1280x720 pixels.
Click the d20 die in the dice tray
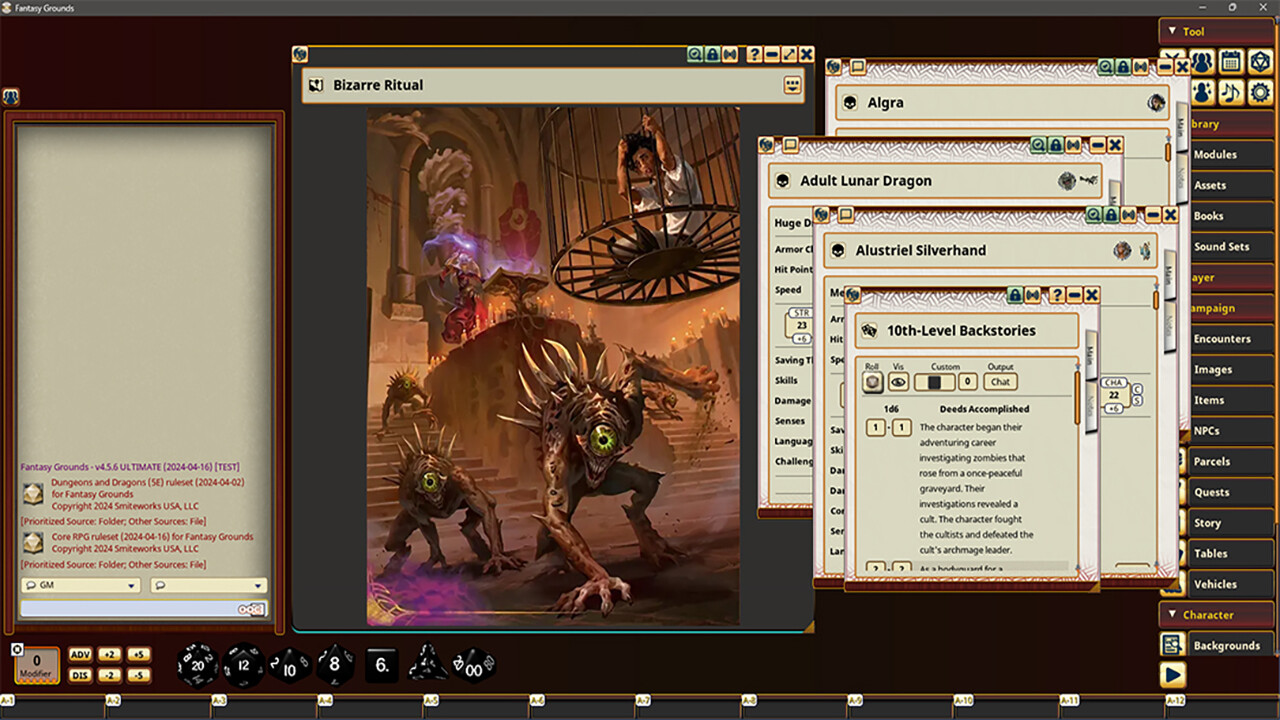[197, 665]
